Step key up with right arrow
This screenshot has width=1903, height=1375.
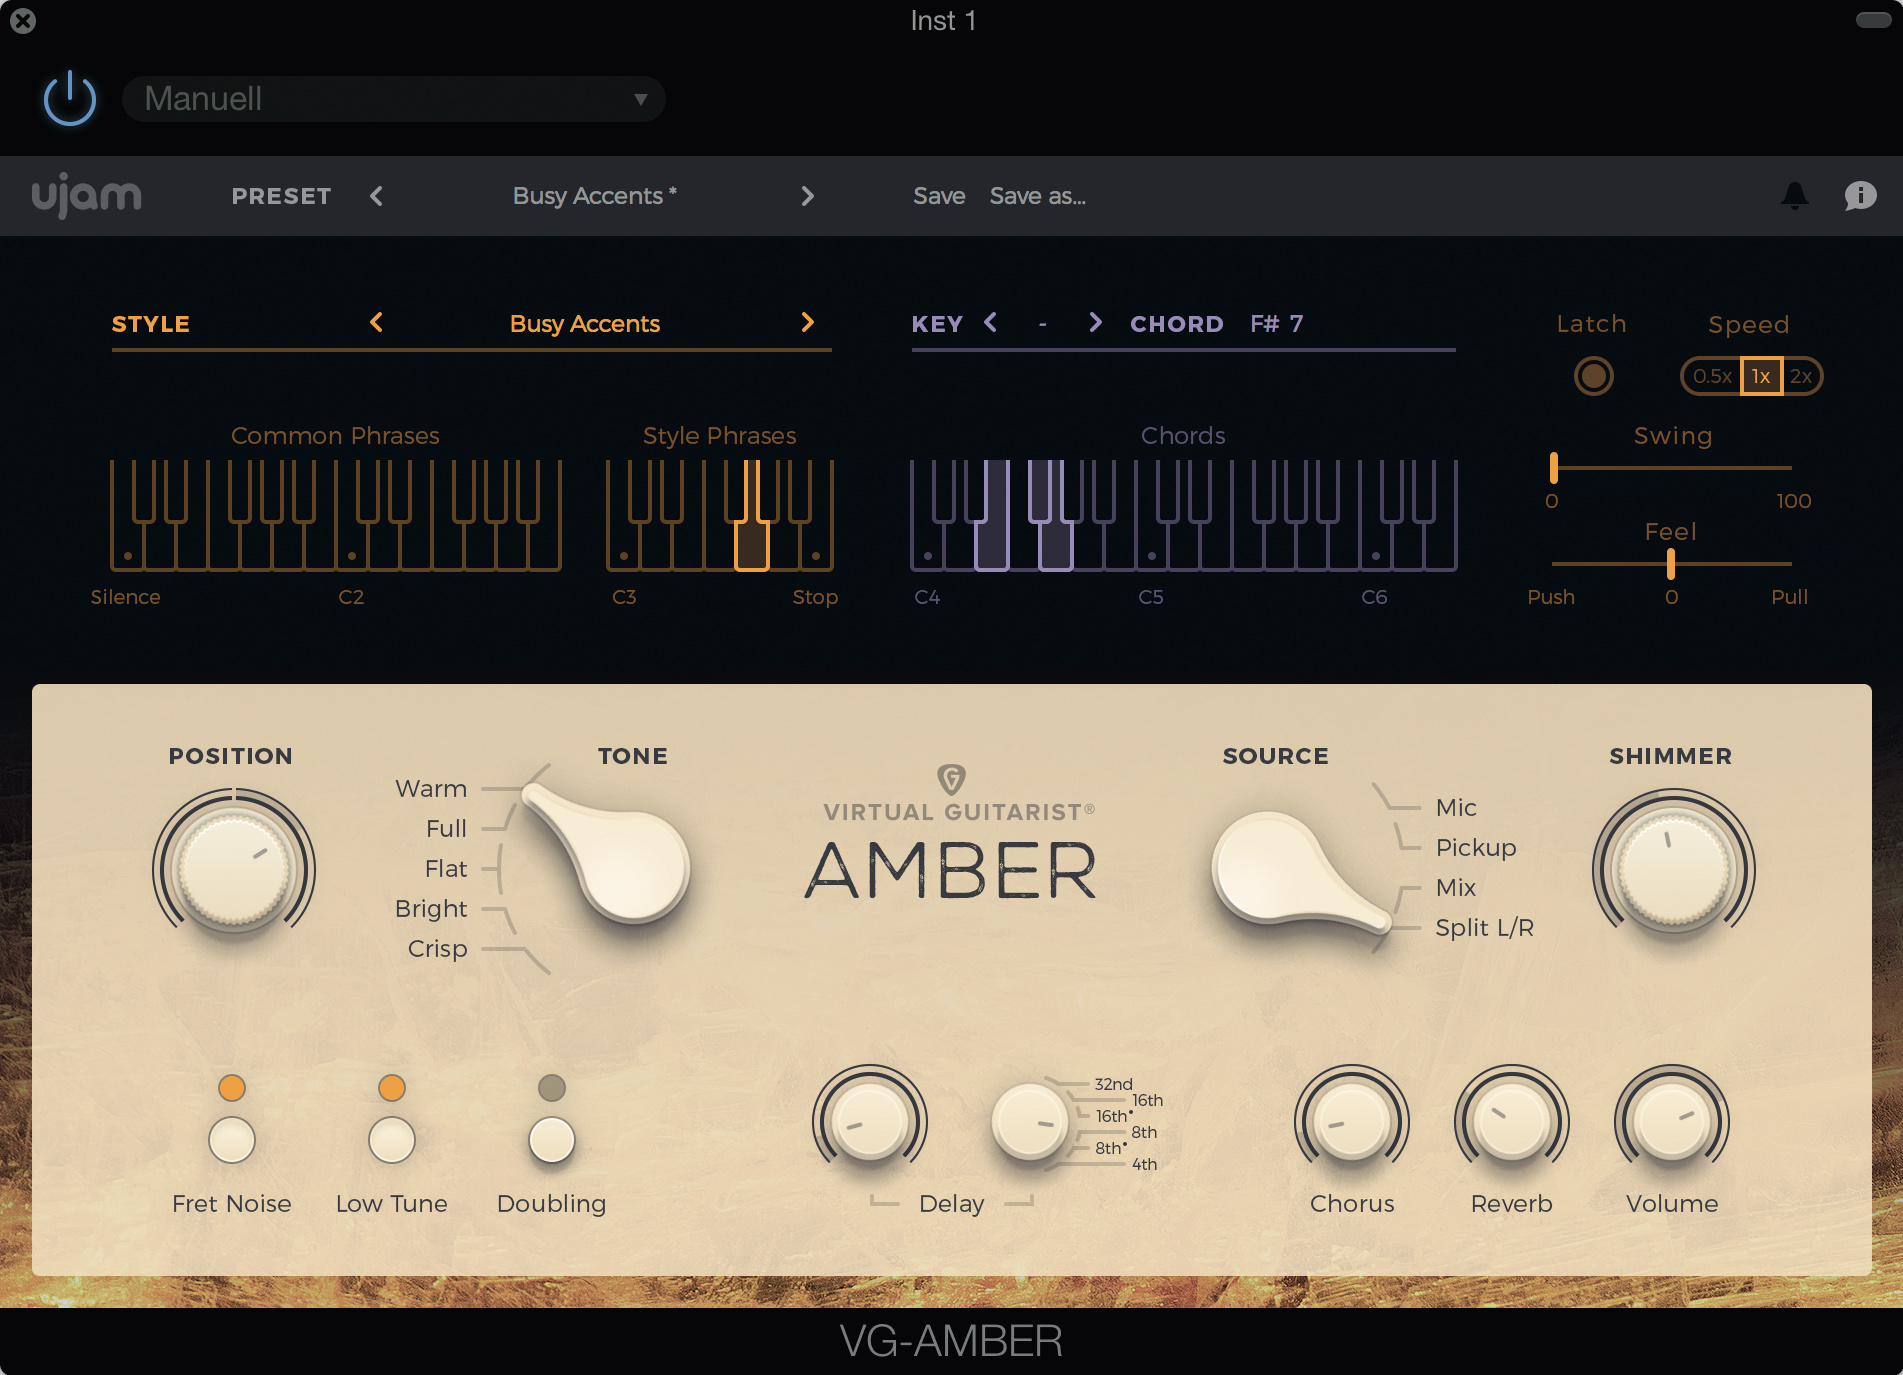point(1095,322)
